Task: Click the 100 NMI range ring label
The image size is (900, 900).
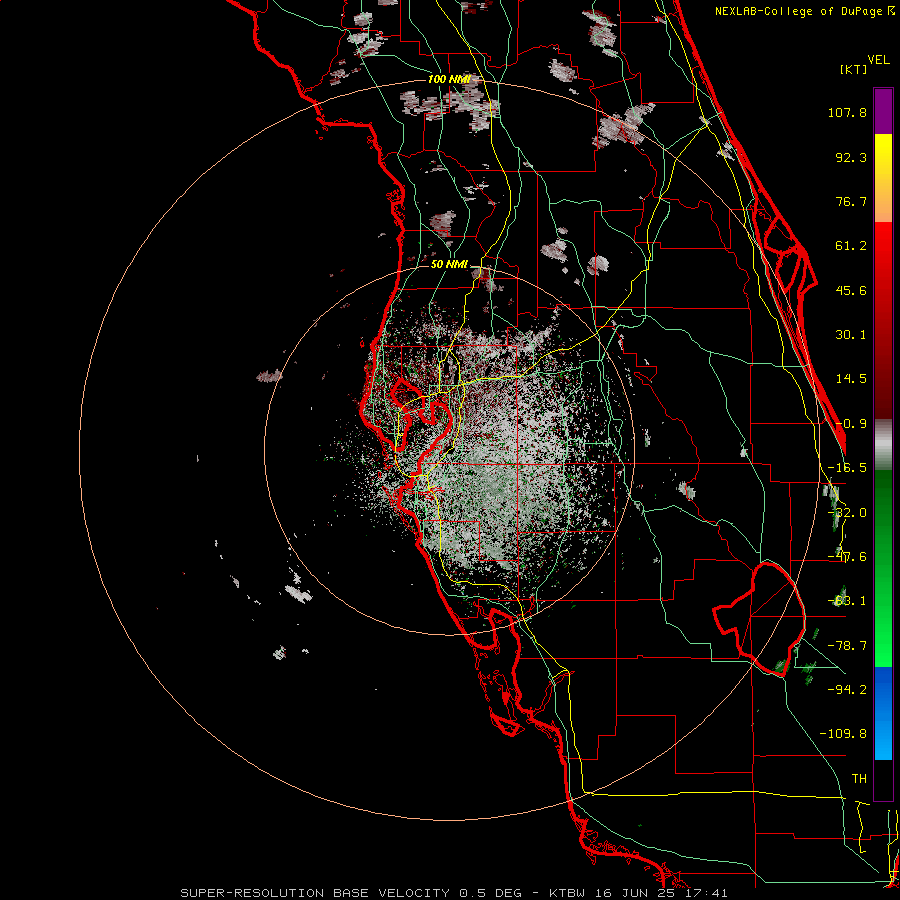Action: click(449, 79)
